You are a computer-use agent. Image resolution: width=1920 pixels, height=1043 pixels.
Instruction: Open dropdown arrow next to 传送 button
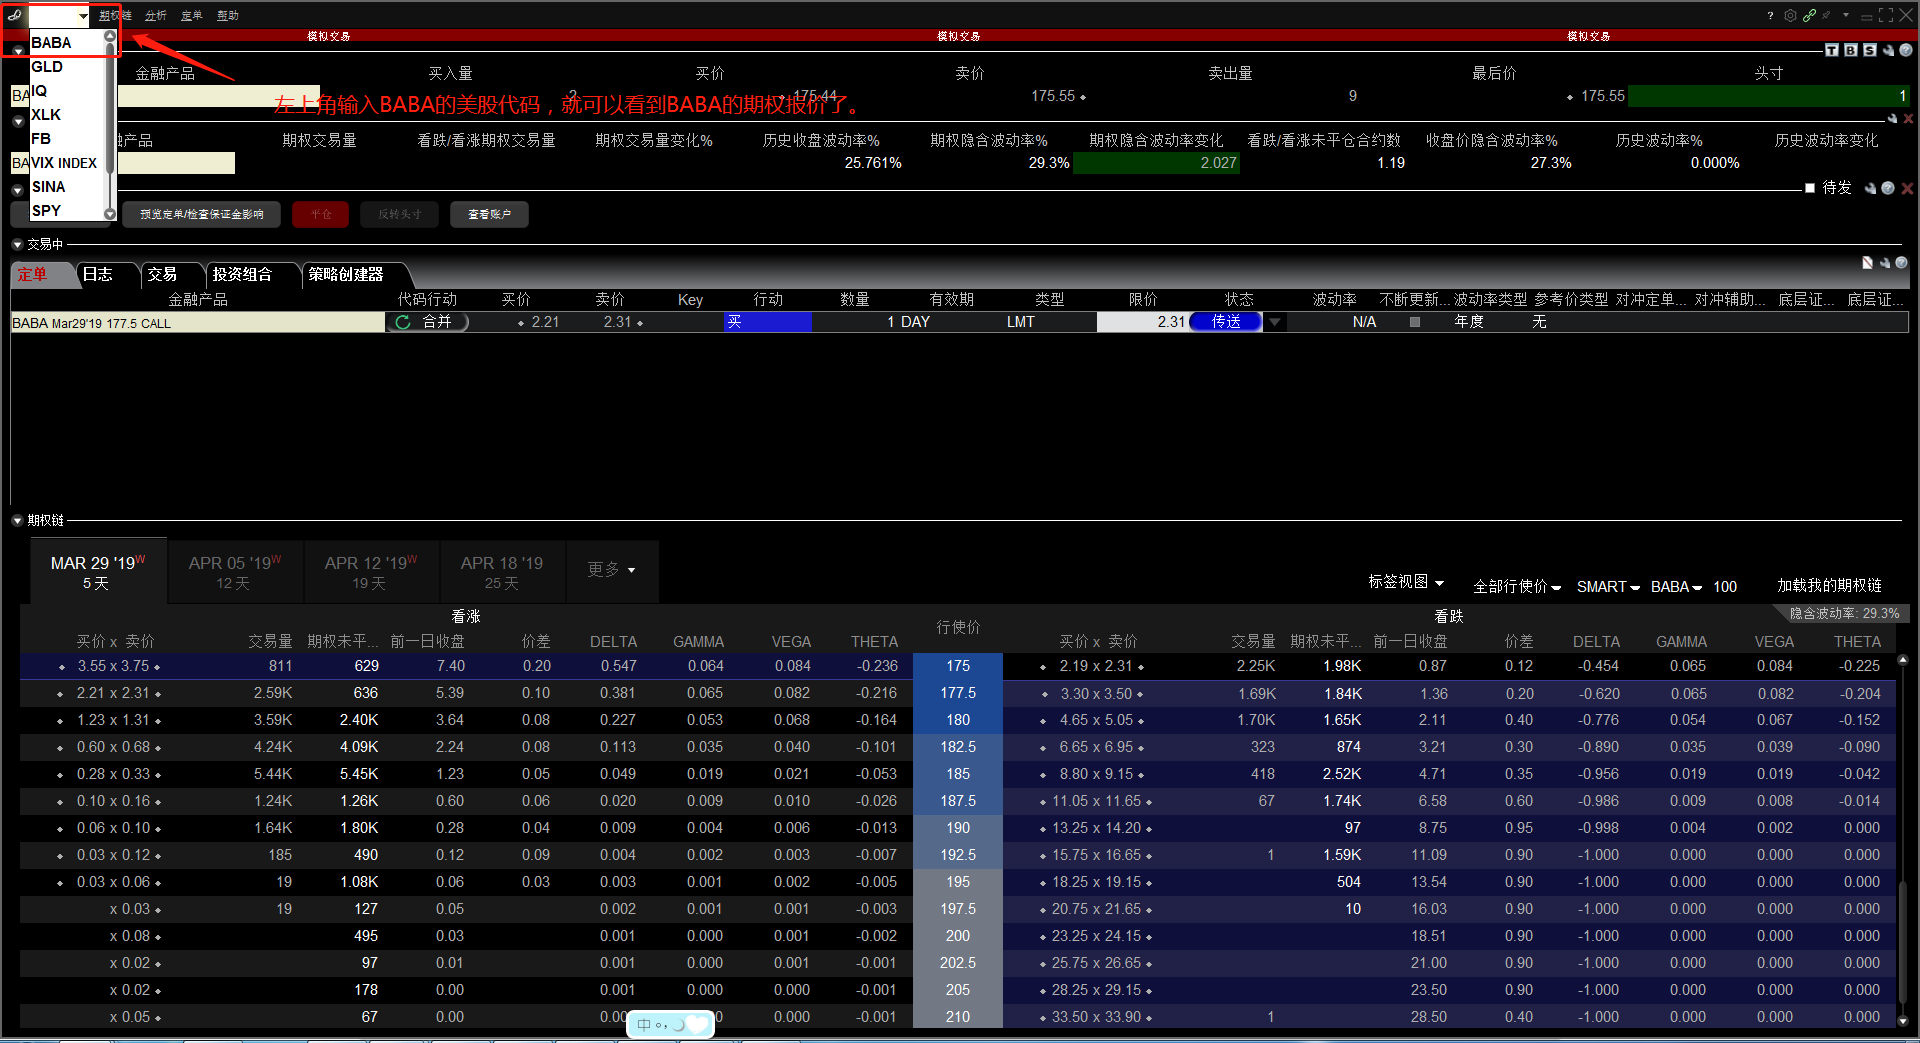click(1275, 322)
